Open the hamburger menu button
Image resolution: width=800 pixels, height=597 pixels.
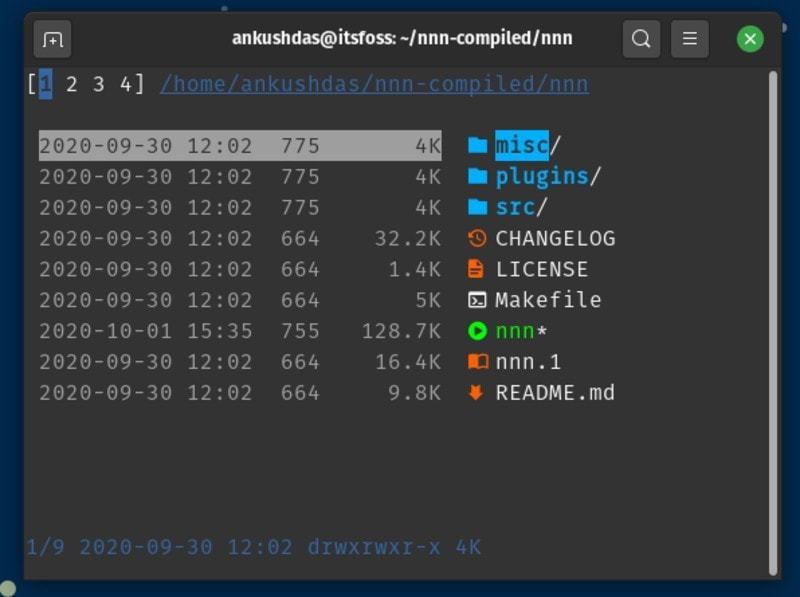[689, 40]
